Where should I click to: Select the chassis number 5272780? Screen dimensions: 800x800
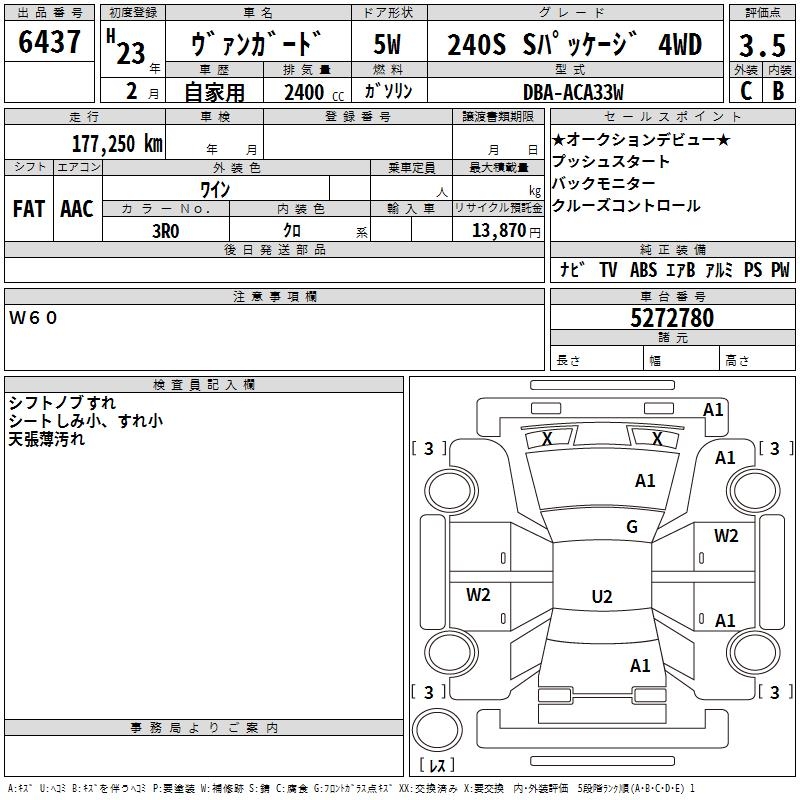tap(672, 319)
